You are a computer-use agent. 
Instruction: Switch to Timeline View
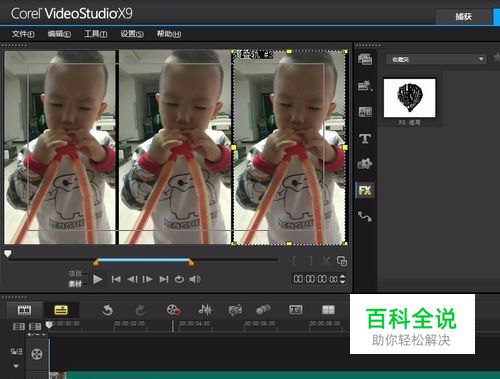coord(61,310)
